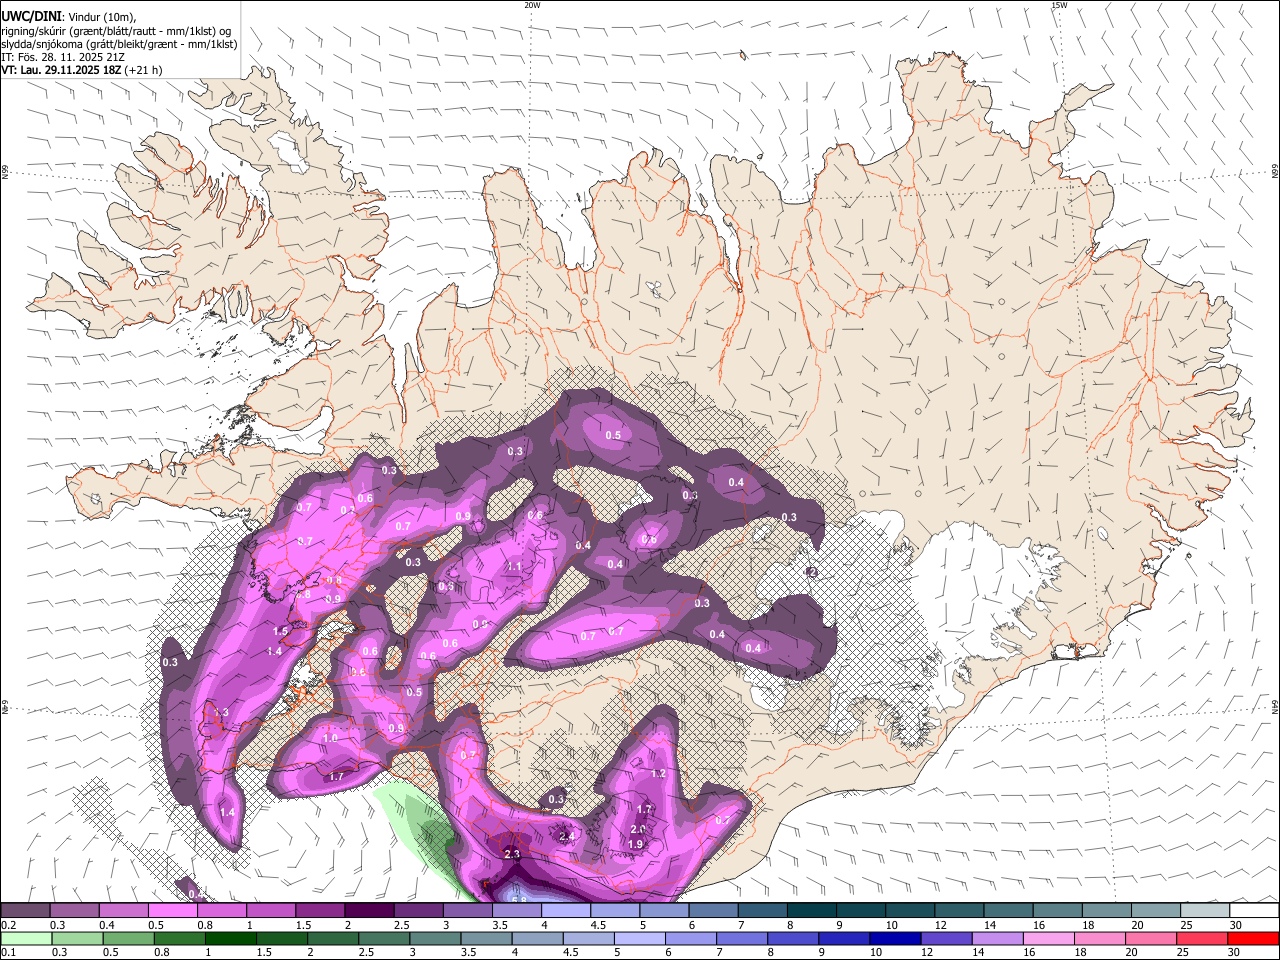Pick snow legend swatch between 2 and 2.5

coord(368,910)
